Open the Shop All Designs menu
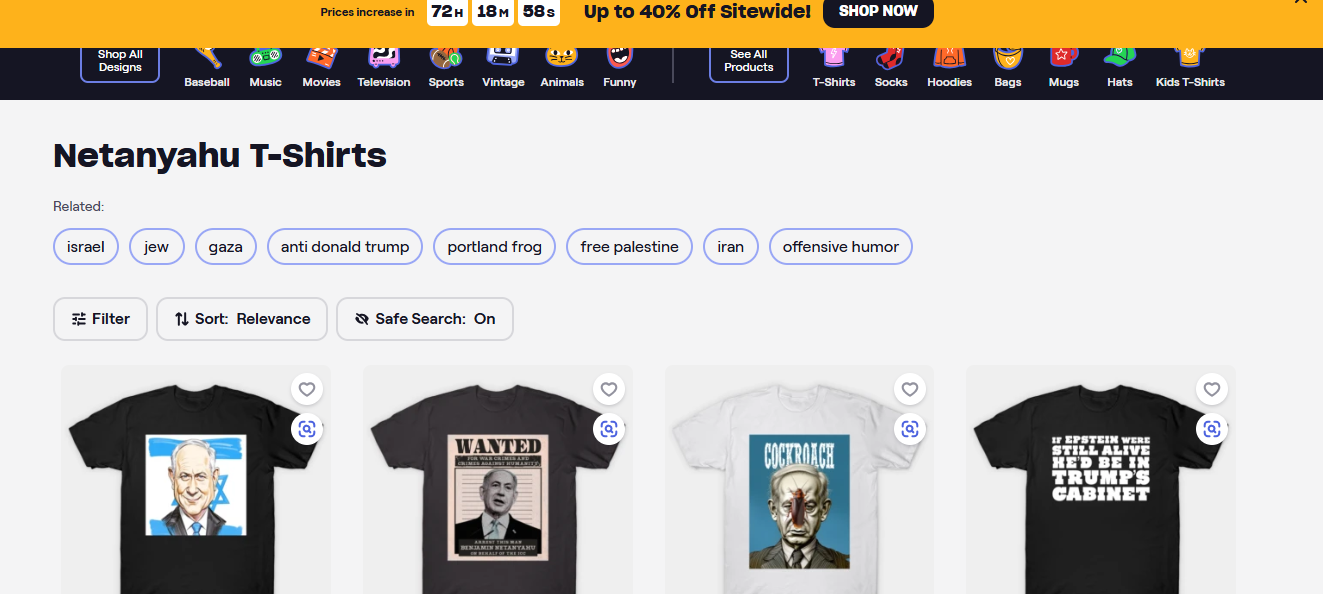Image resolution: width=1323 pixels, height=594 pixels. point(120,61)
